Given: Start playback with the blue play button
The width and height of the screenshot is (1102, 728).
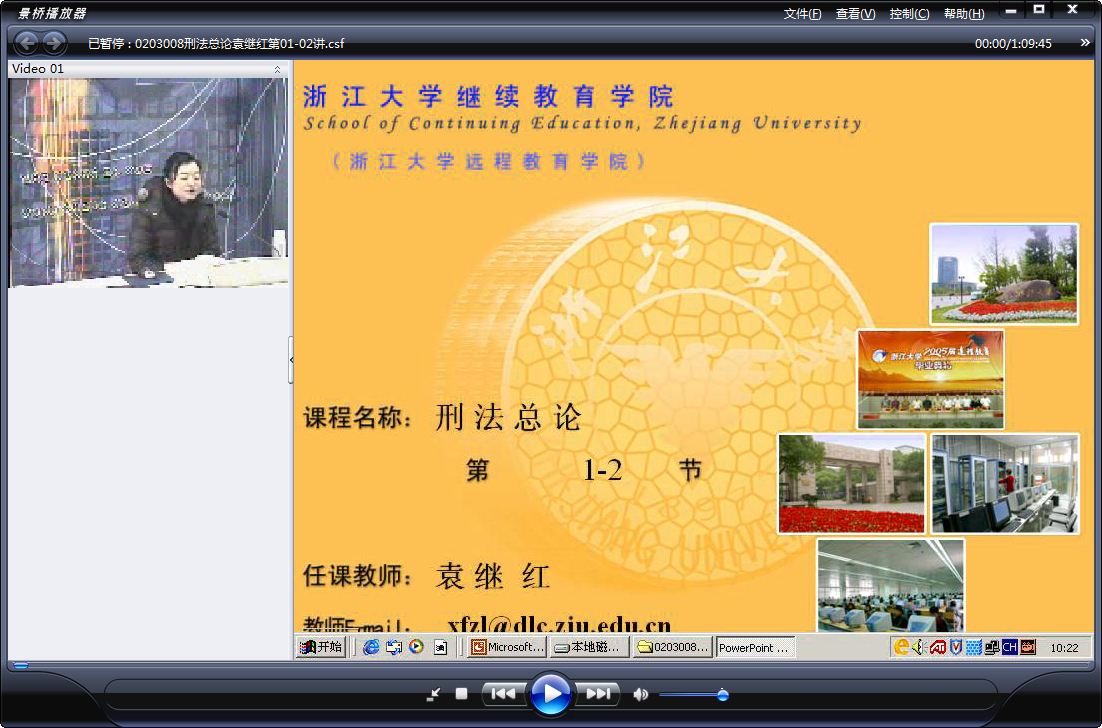Looking at the screenshot, I should [550, 694].
